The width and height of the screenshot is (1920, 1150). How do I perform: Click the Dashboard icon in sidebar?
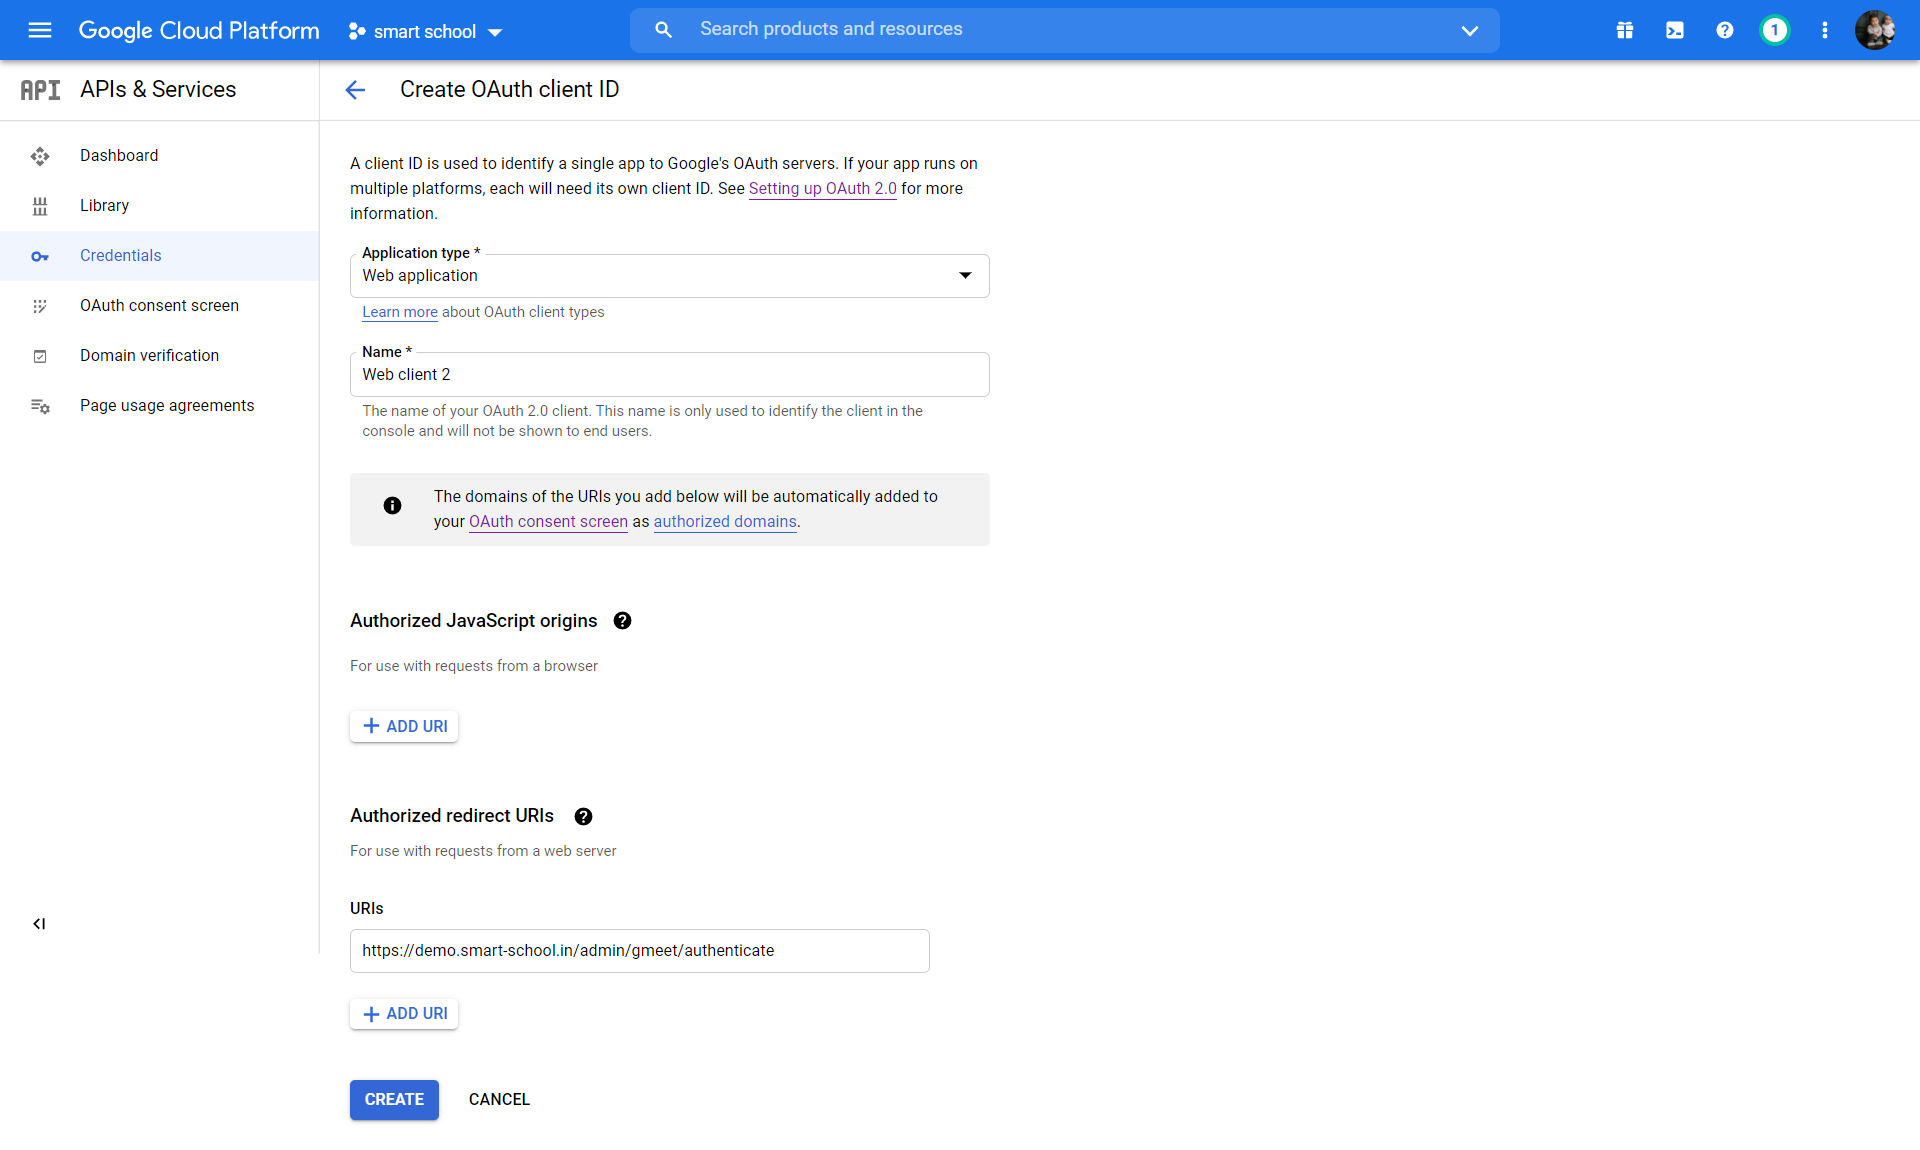[x=40, y=155]
